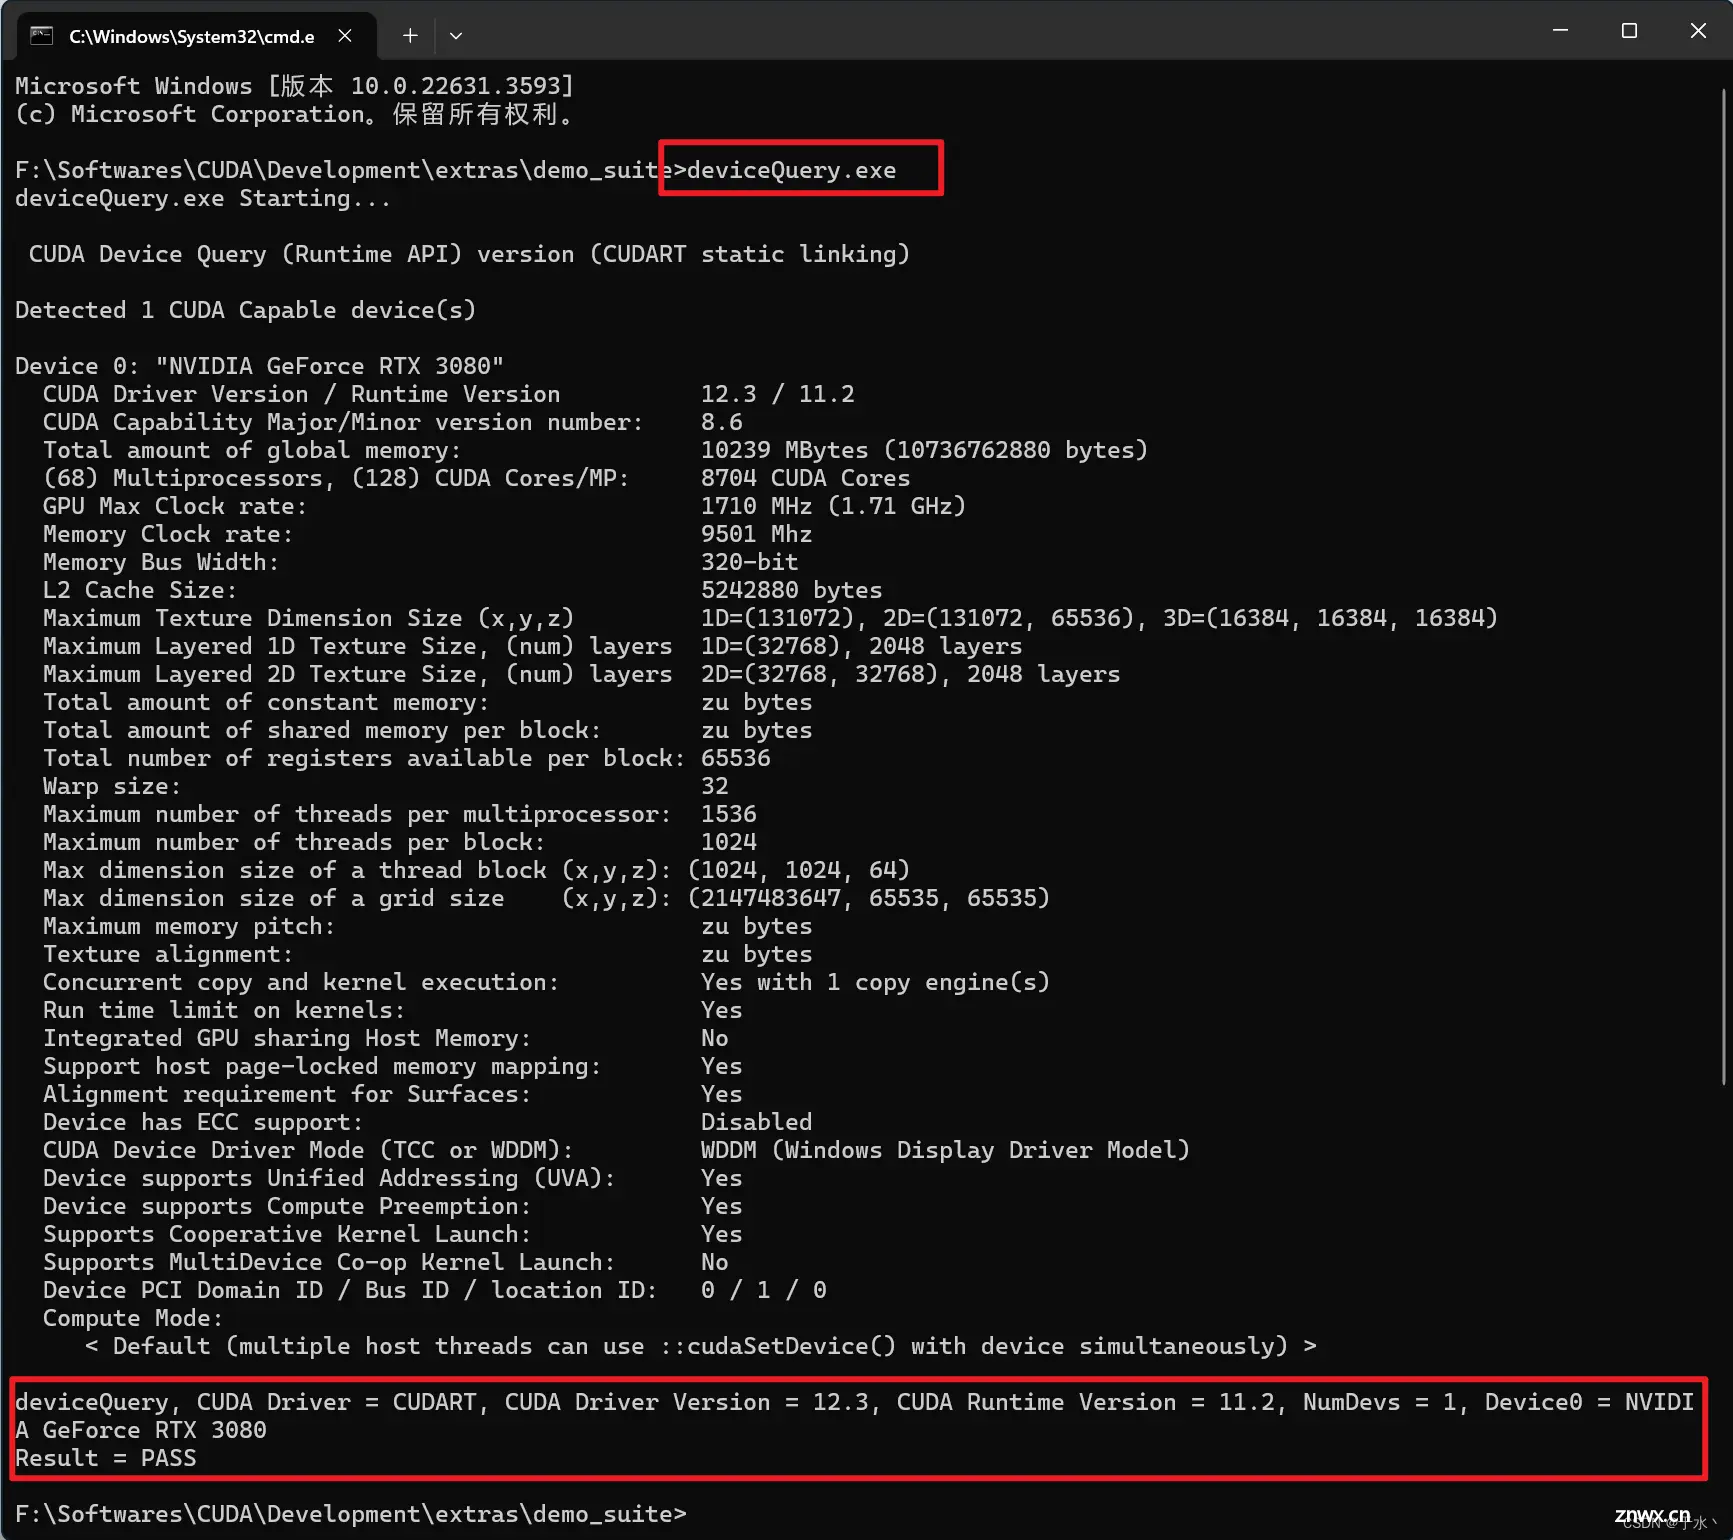1733x1540 pixels.
Task: Click the 'Result = PASS' line
Action: click(x=106, y=1458)
